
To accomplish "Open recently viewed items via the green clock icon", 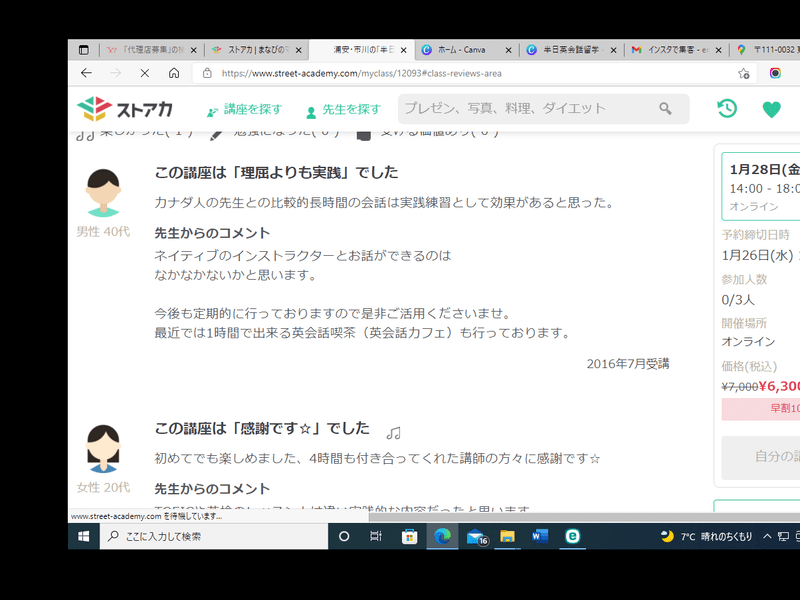I will pos(726,107).
